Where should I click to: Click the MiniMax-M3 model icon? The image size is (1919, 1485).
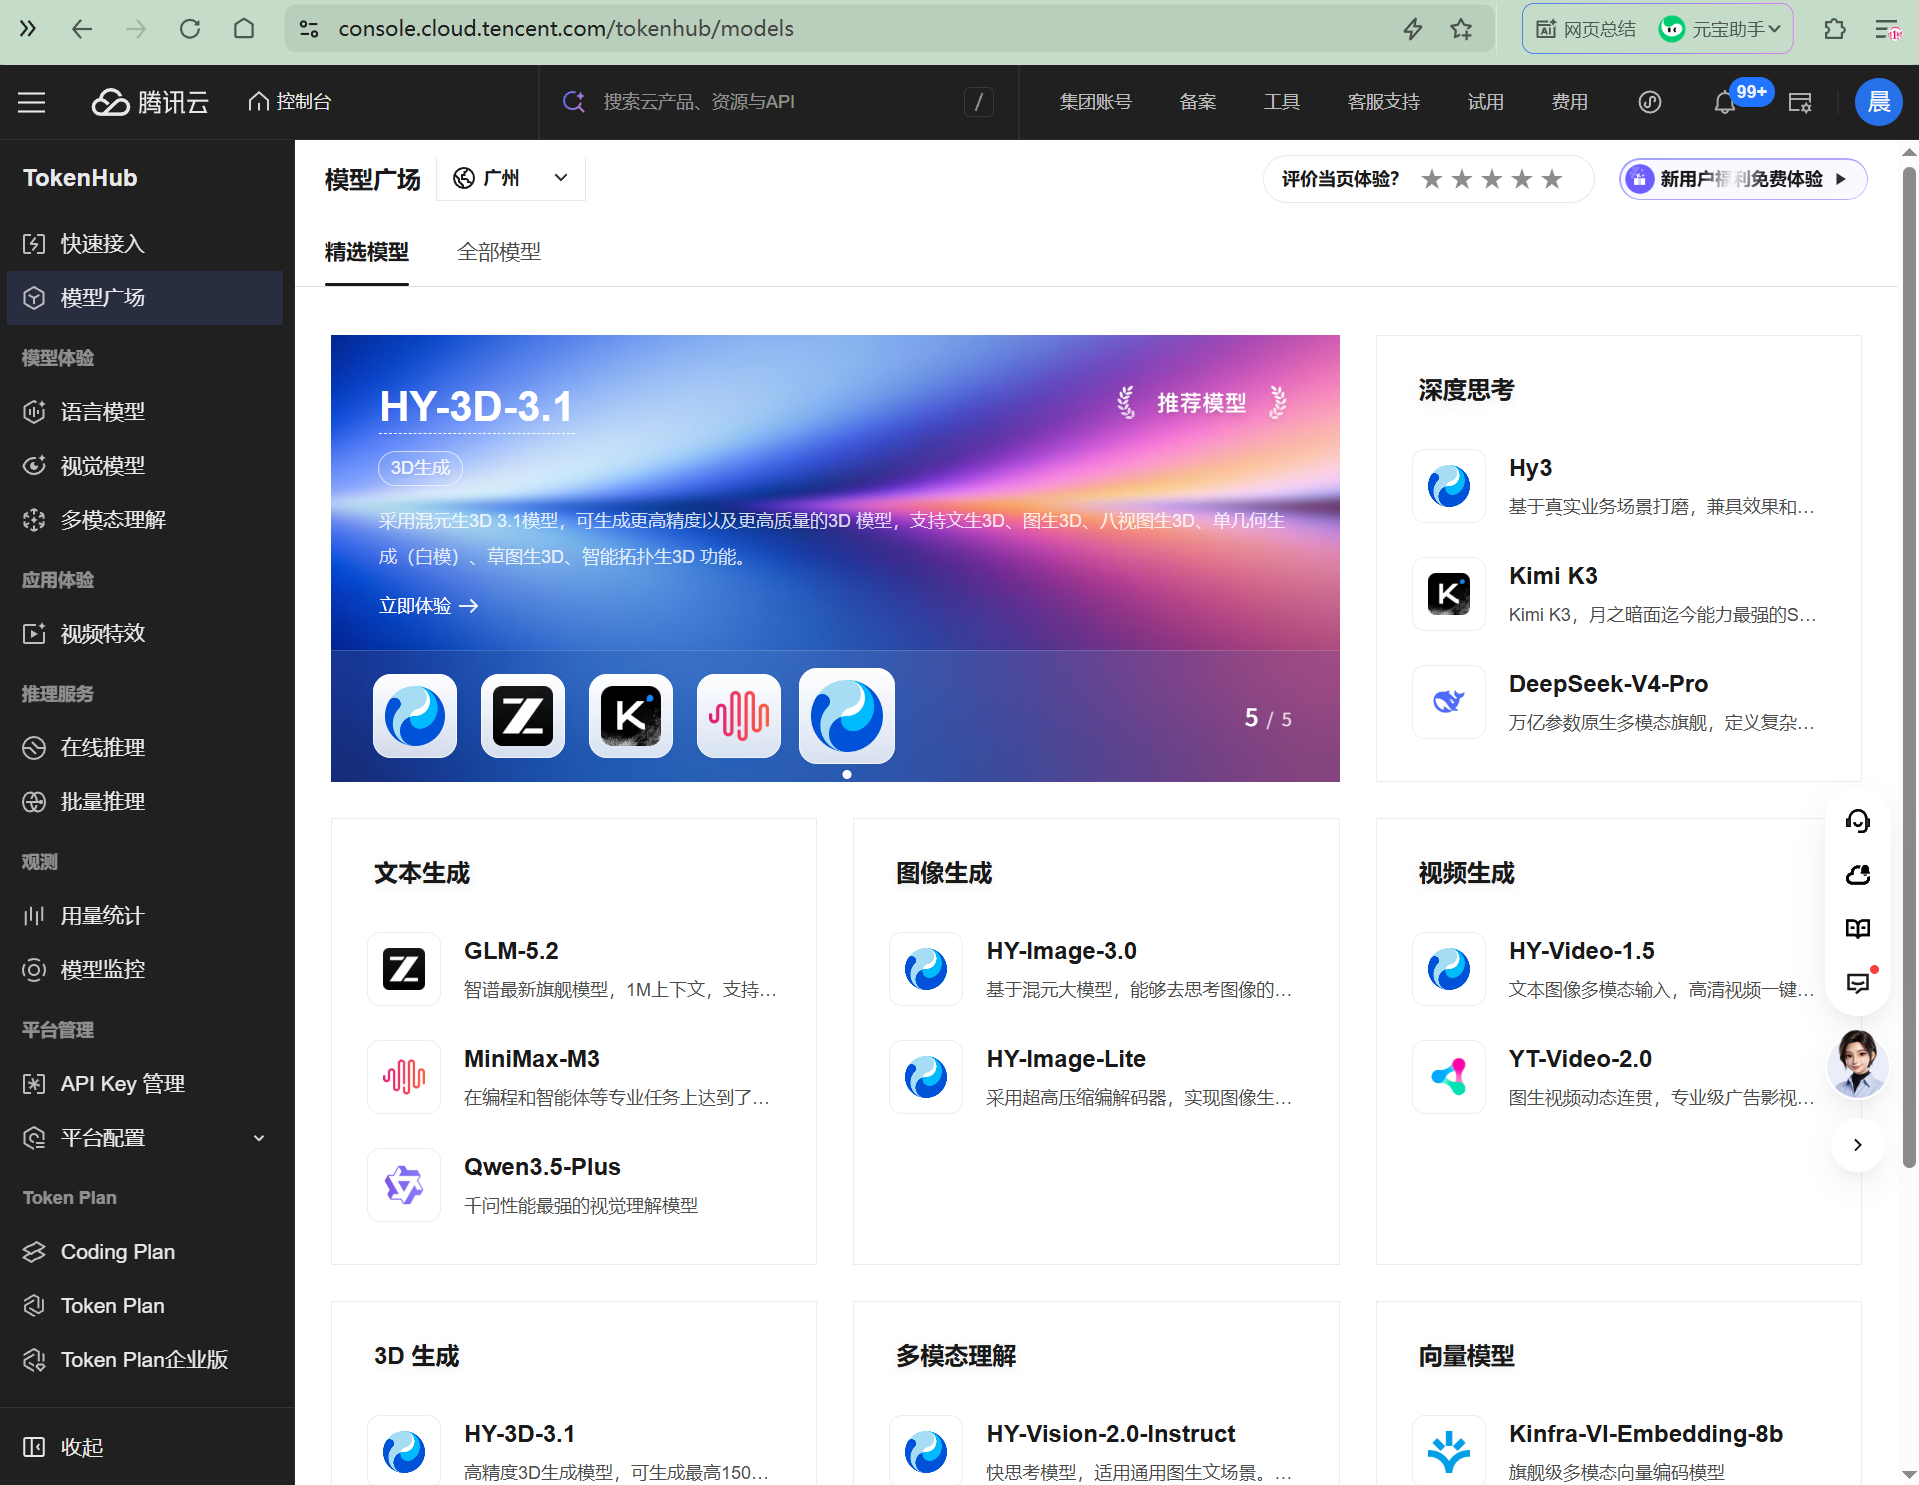tap(404, 1077)
